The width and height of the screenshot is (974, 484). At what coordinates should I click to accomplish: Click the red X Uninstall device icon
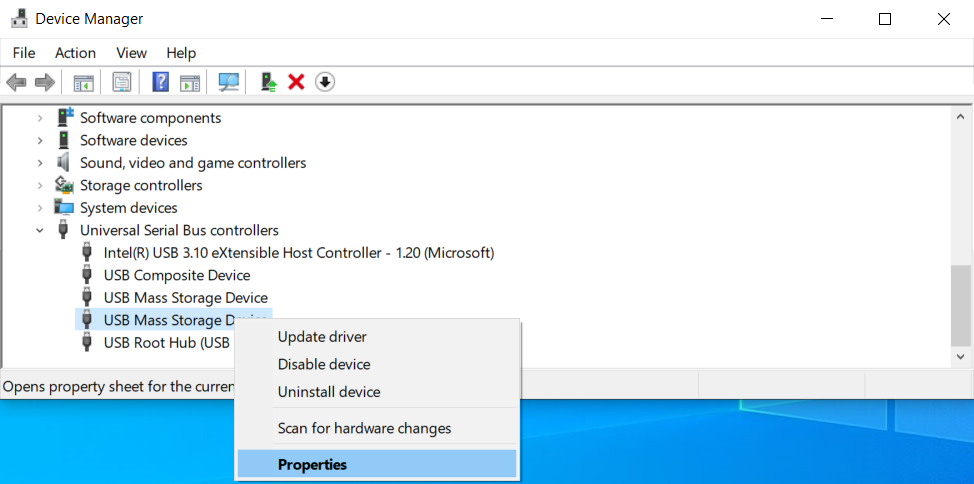296,82
